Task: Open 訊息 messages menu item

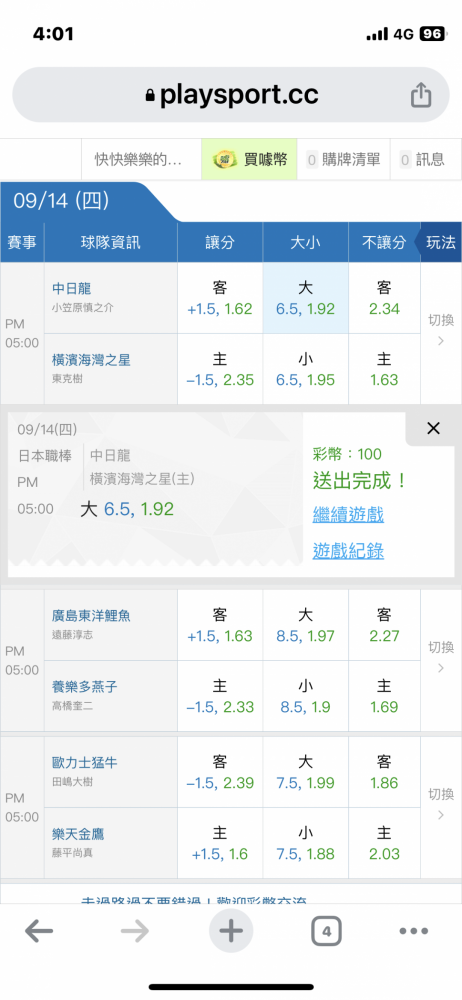Action: pos(422,159)
